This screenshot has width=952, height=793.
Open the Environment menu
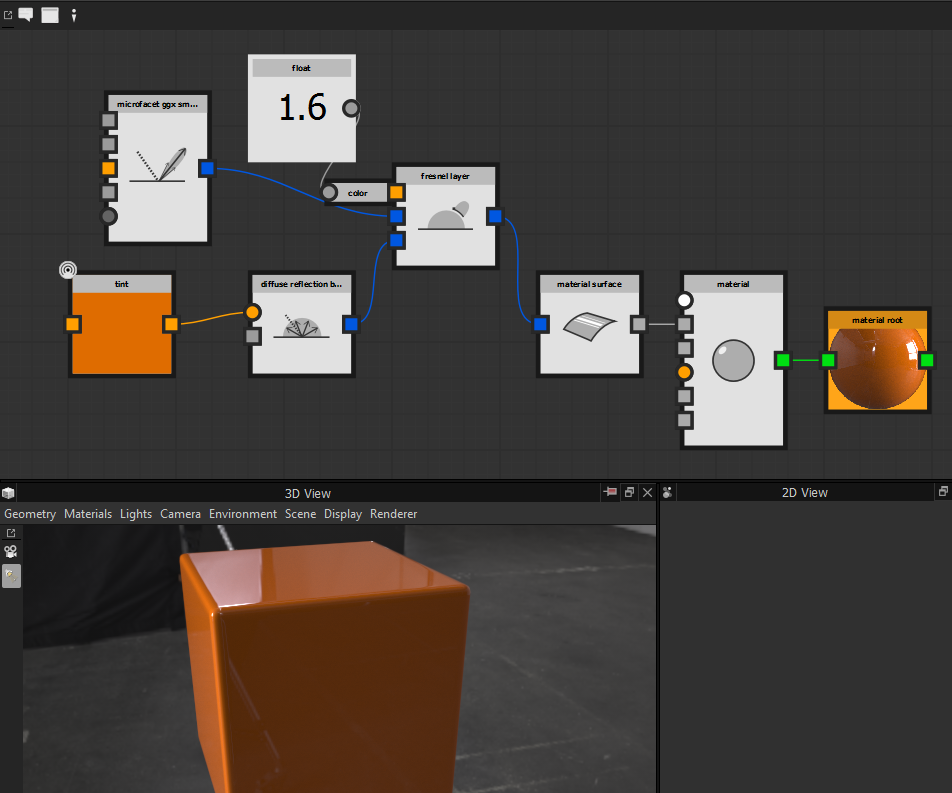243,513
